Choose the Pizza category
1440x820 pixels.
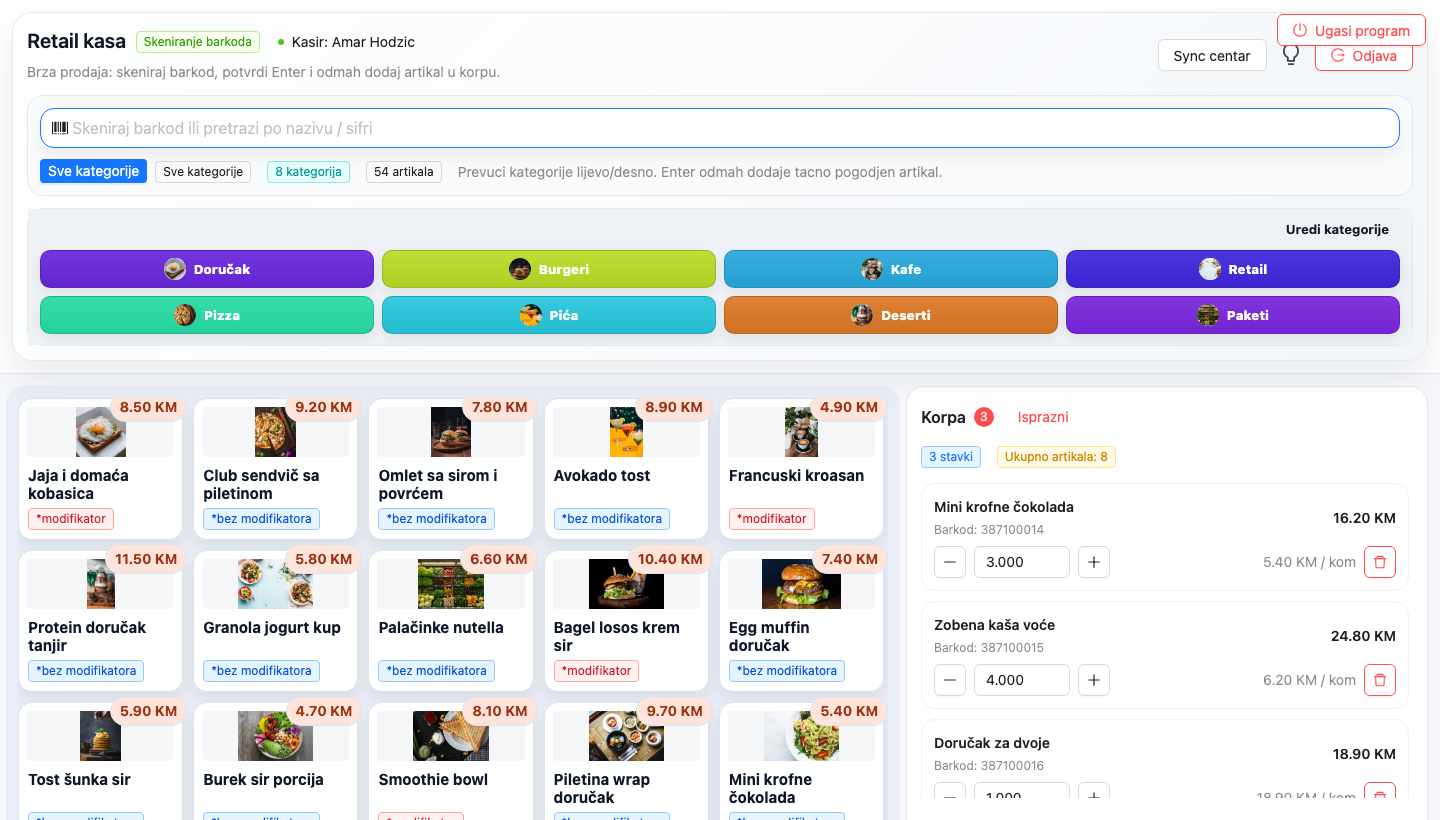(x=207, y=315)
